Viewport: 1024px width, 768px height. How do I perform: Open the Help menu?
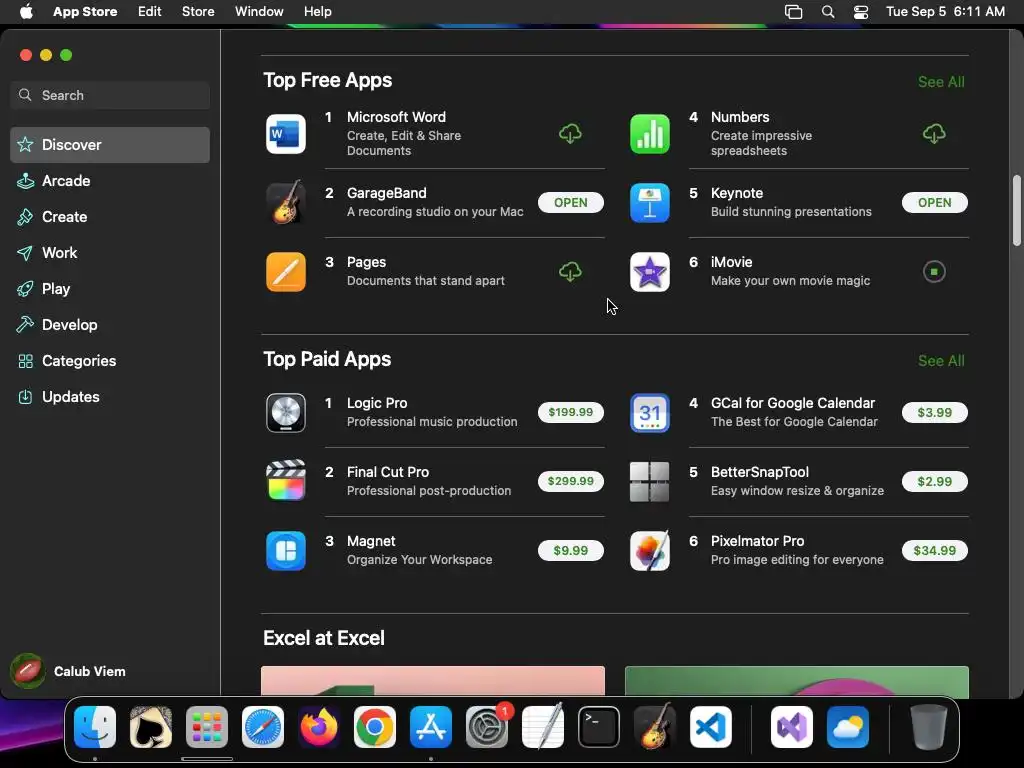[317, 12]
